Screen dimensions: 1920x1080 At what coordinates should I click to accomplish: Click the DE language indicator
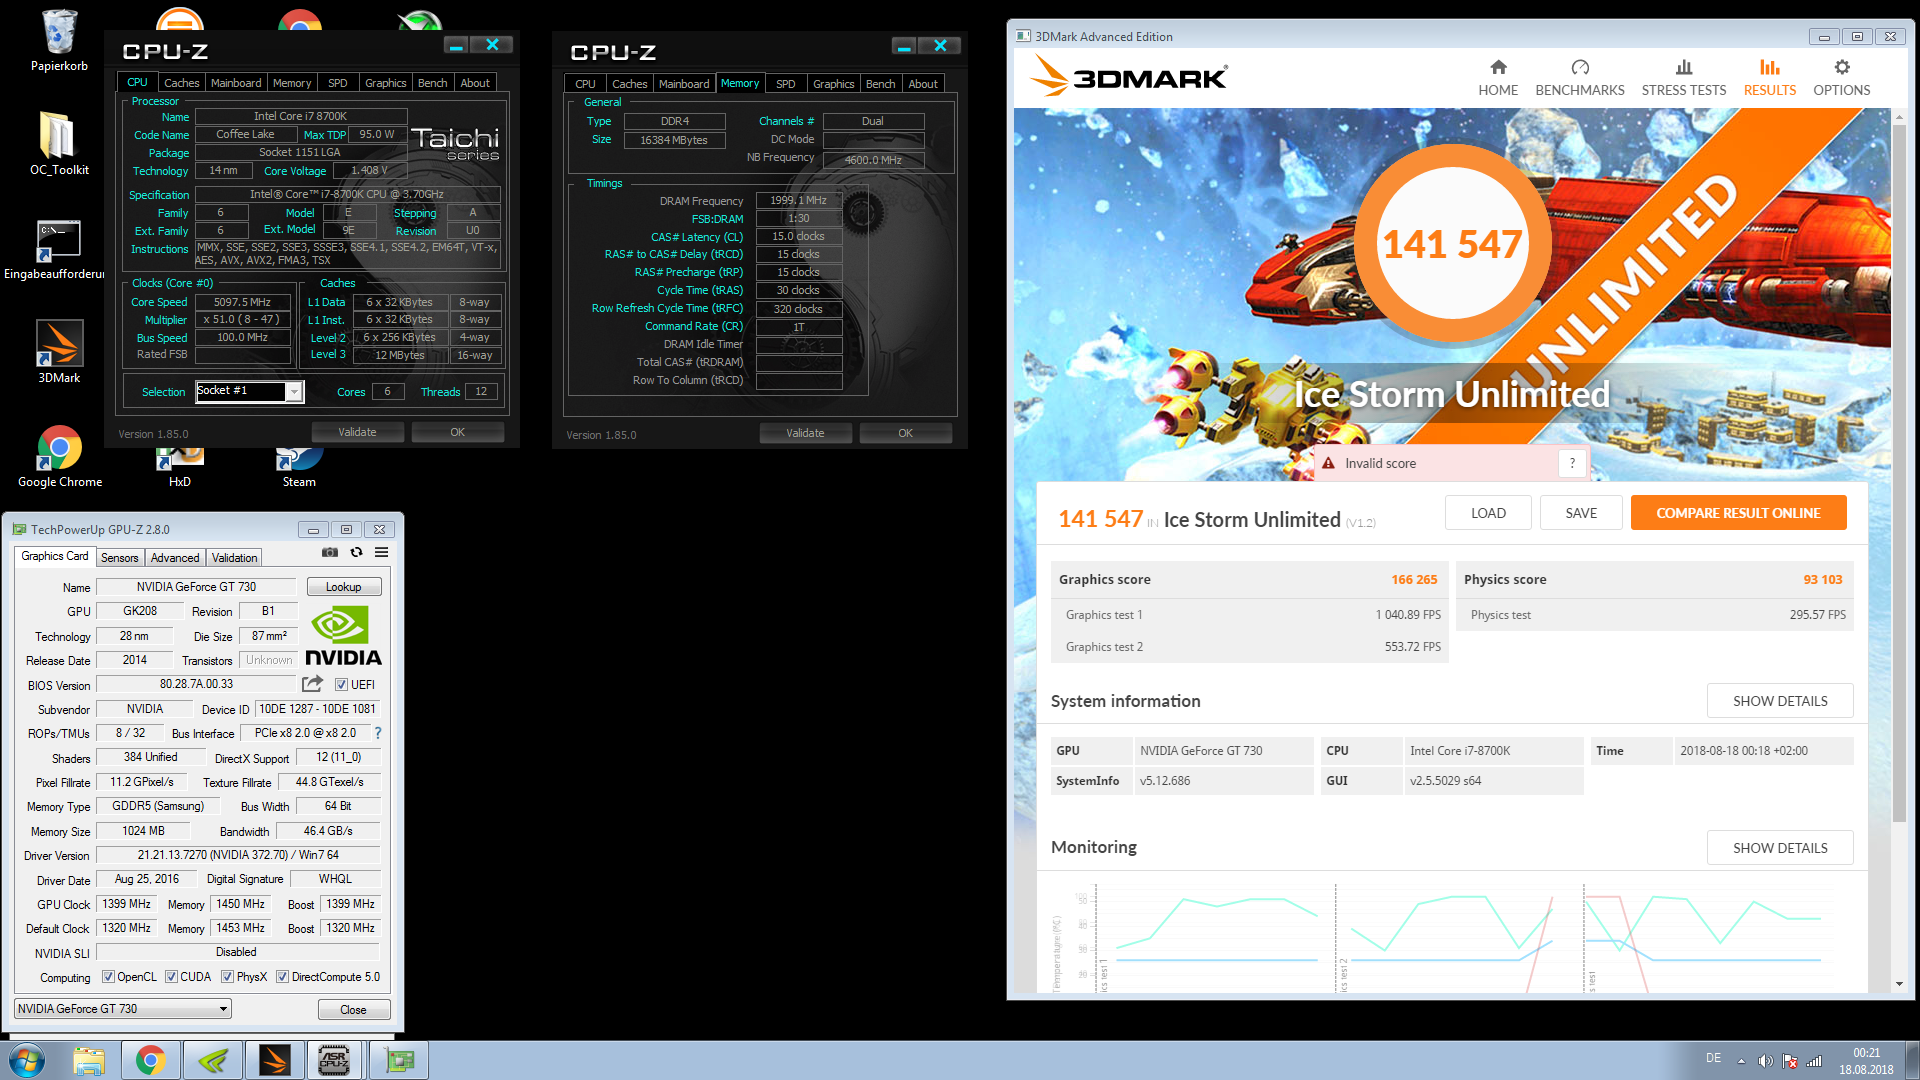[x=1713, y=1058]
